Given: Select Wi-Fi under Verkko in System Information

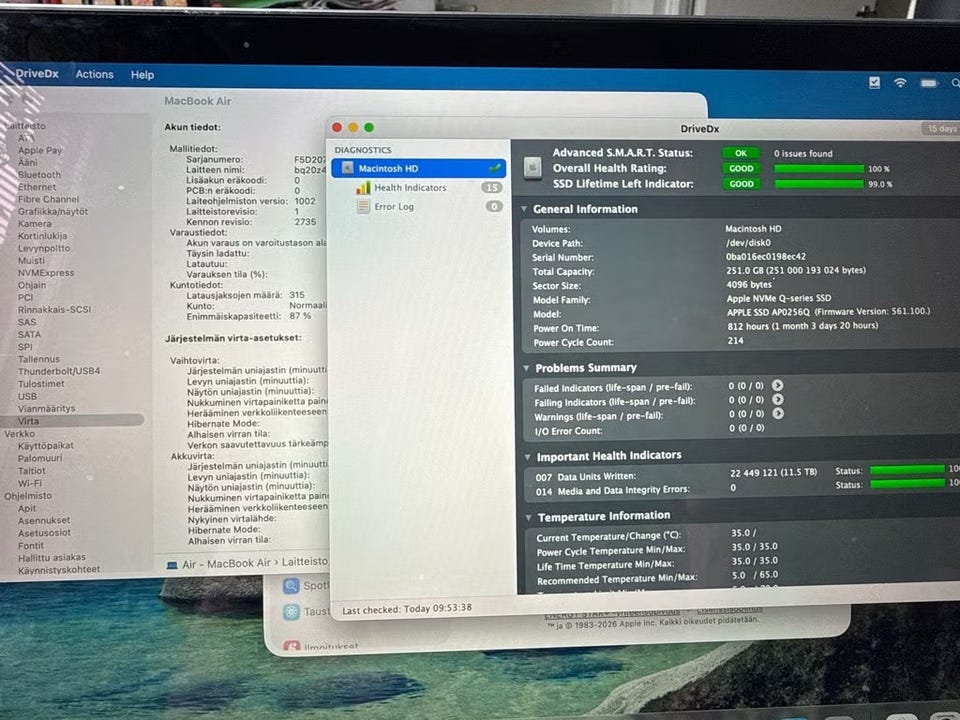Looking at the screenshot, I should point(29,483).
